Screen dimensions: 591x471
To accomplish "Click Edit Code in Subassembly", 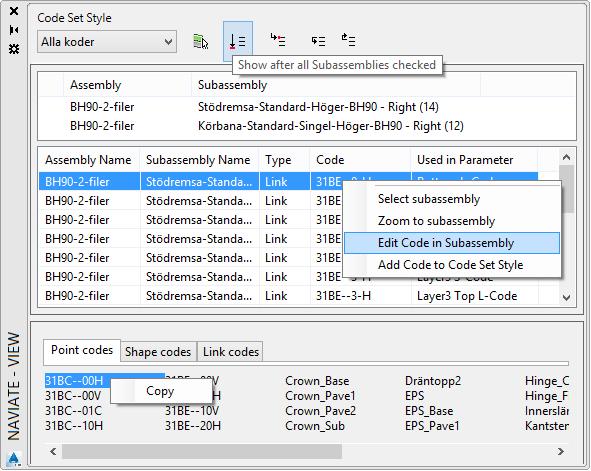I will [452, 243].
